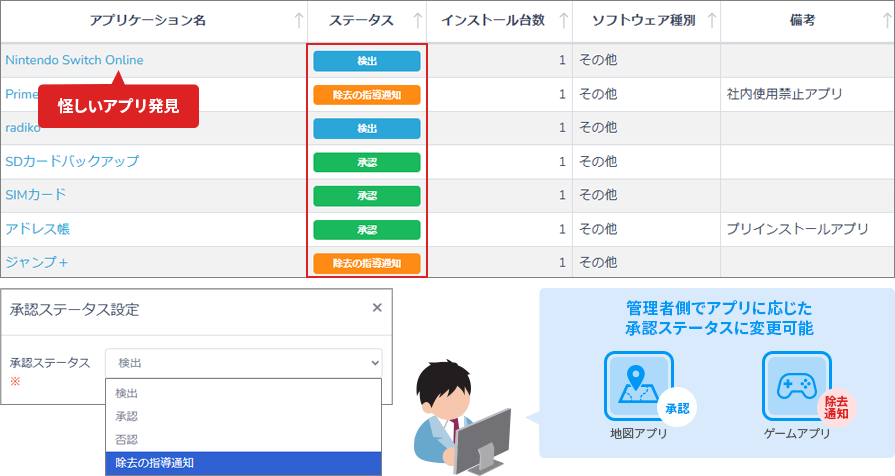
Task: Sort by the ステータス column arrow
Action: tap(418, 21)
